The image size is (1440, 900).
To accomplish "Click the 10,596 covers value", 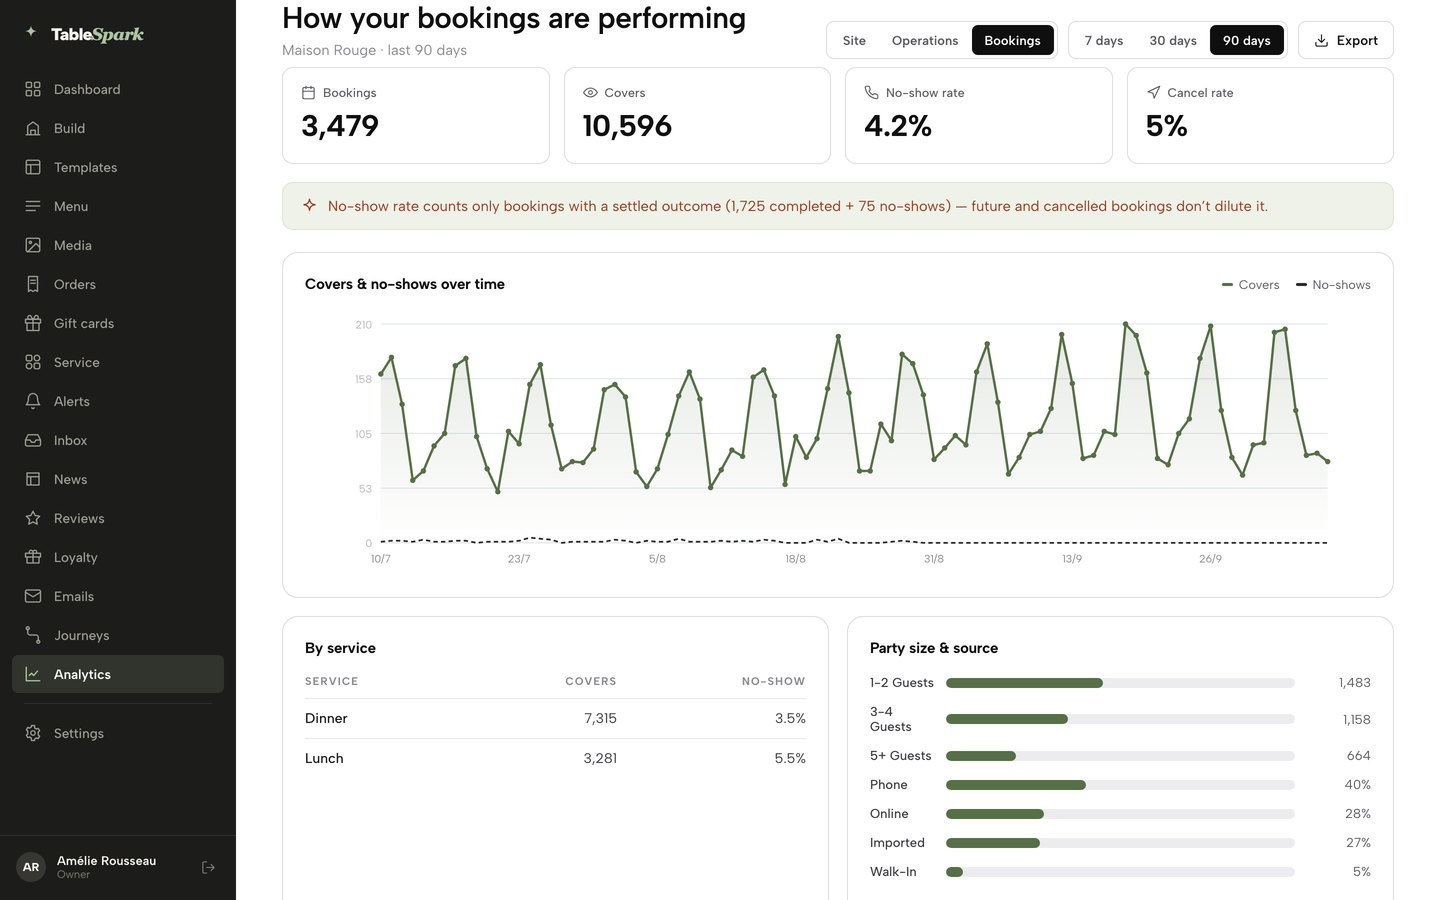I will tap(627, 126).
